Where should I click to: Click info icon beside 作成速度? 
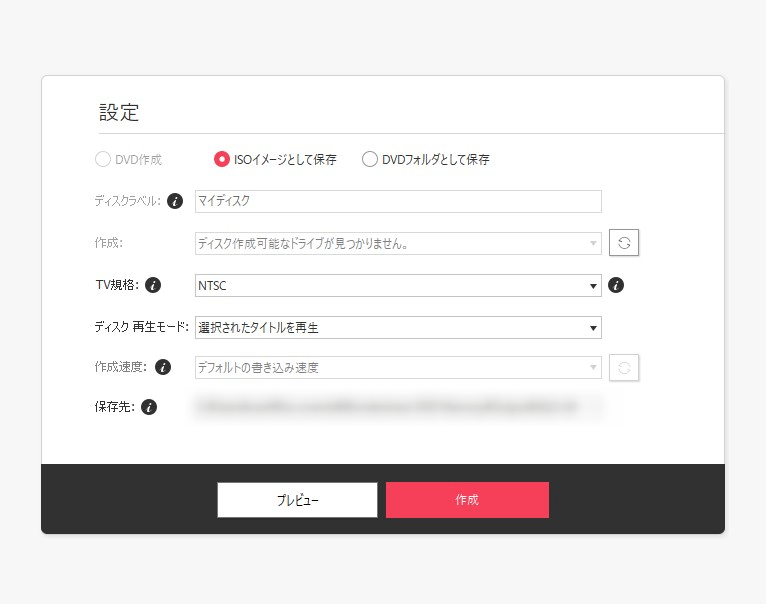click(163, 367)
